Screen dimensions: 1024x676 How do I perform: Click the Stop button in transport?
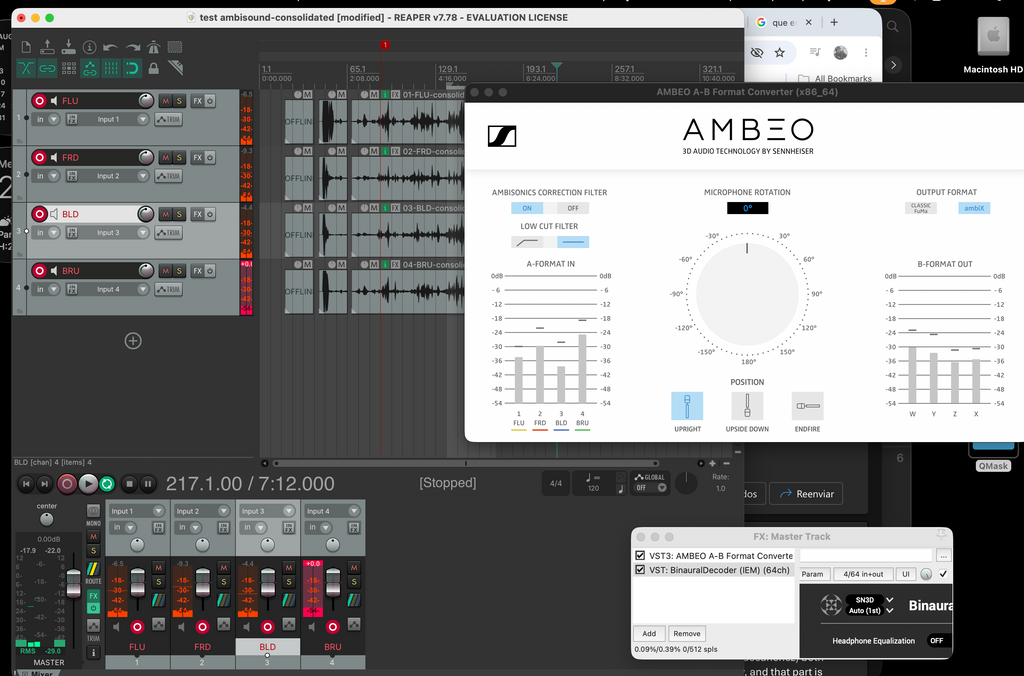coord(129,484)
